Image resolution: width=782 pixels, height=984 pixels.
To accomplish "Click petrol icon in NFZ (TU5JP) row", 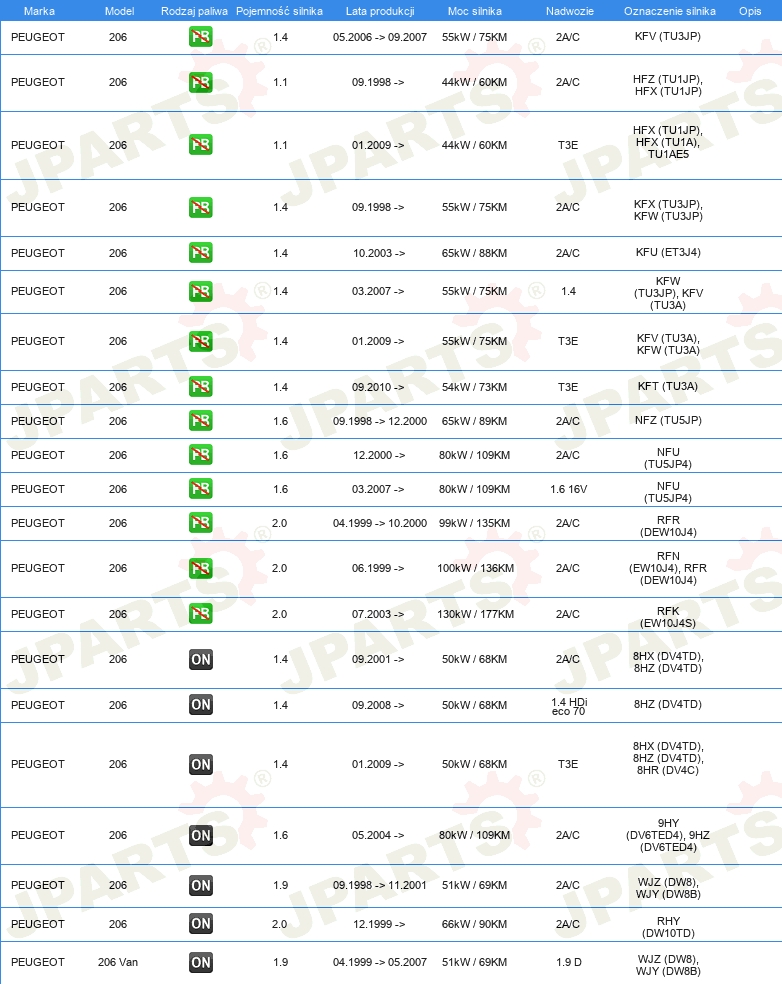I will click(x=201, y=421).
